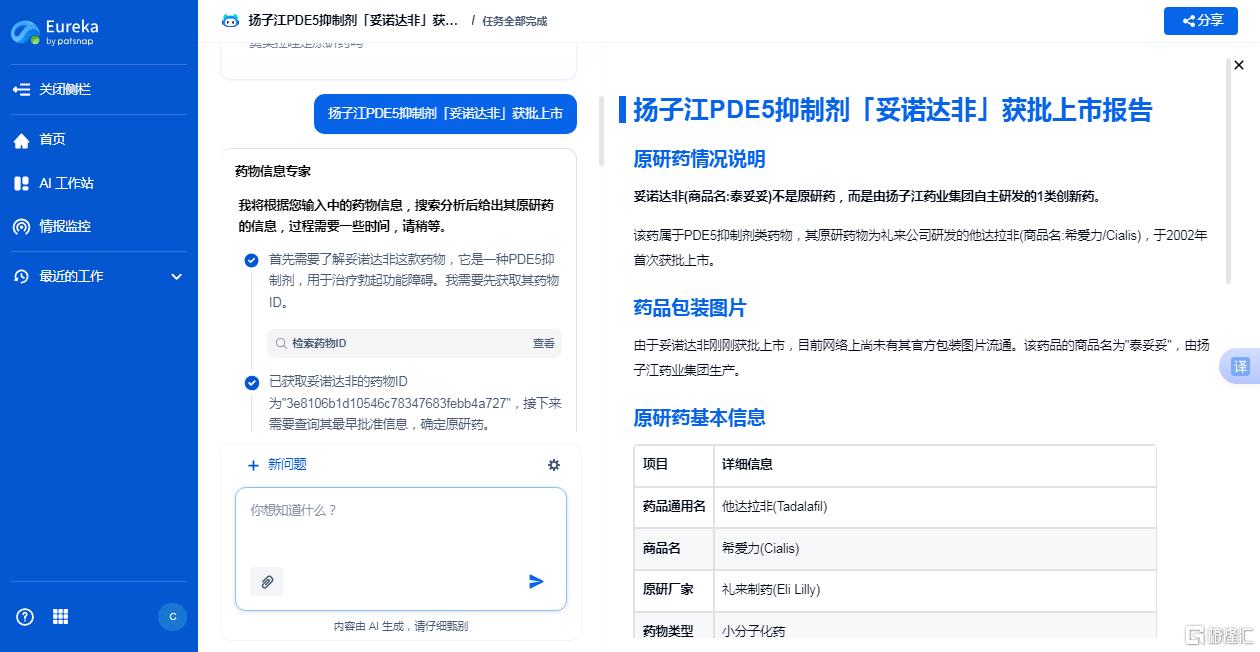This screenshot has height=652, width=1260.
Task: Start a 新问题 new question
Action: 277,464
